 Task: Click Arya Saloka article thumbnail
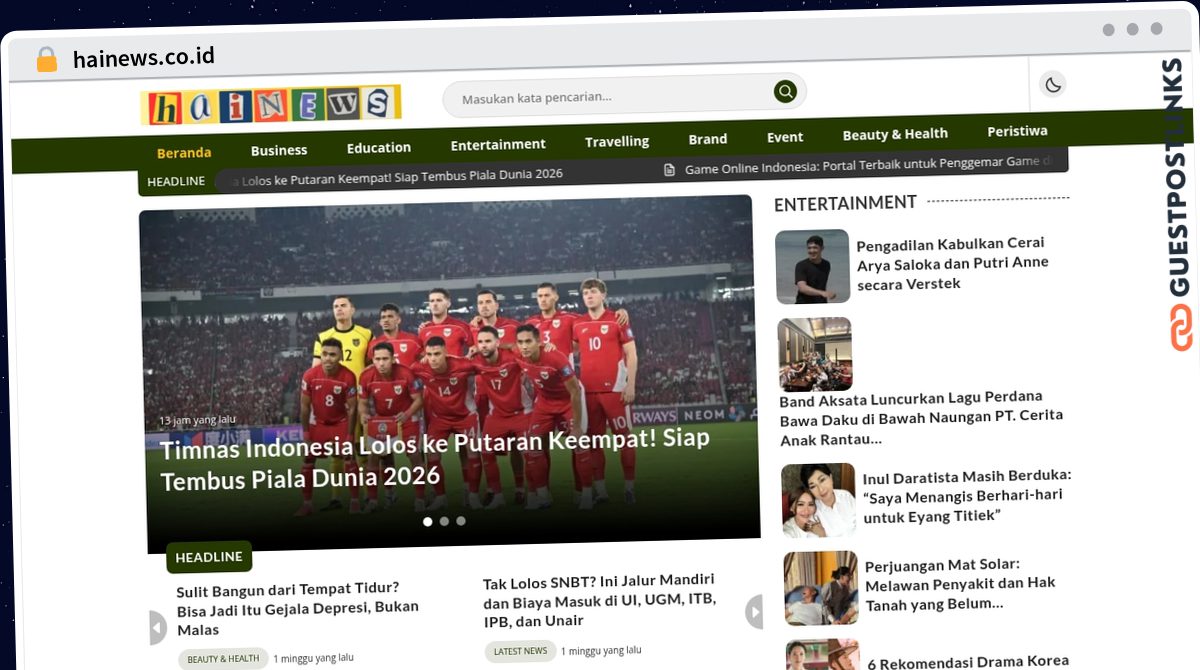coord(813,267)
